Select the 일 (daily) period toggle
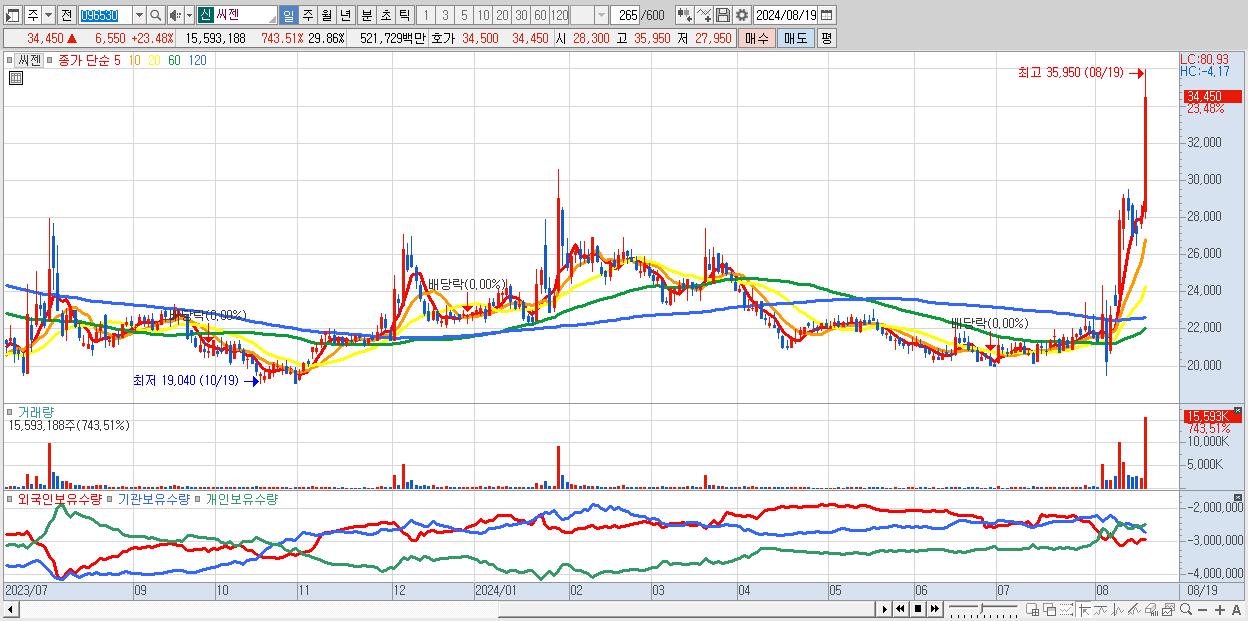This screenshot has height=621, width=1248. tap(288, 15)
